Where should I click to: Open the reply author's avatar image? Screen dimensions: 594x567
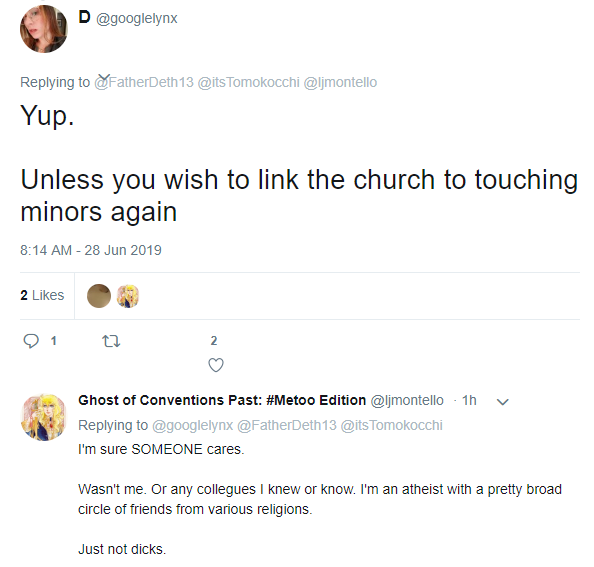(x=44, y=417)
